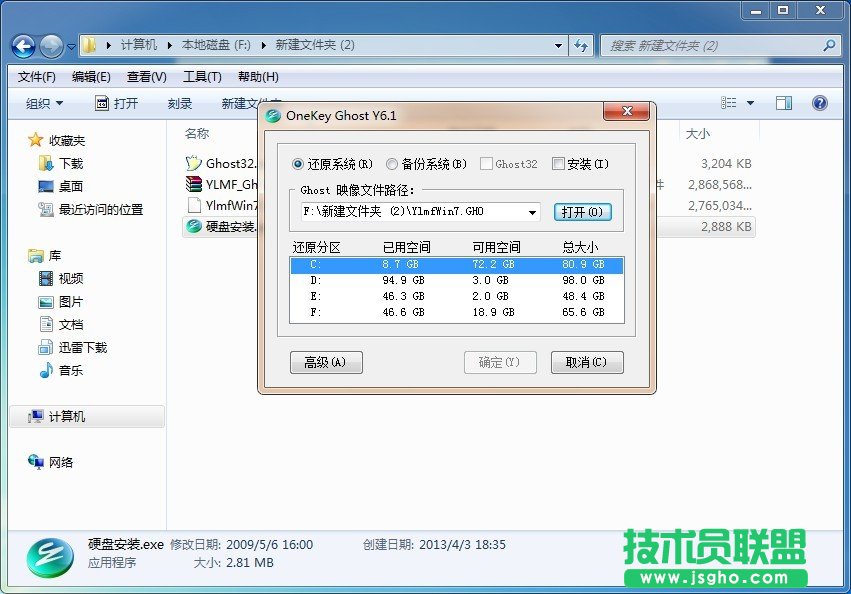
Task: Click the back navigation arrow
Action: coord(22,45)
